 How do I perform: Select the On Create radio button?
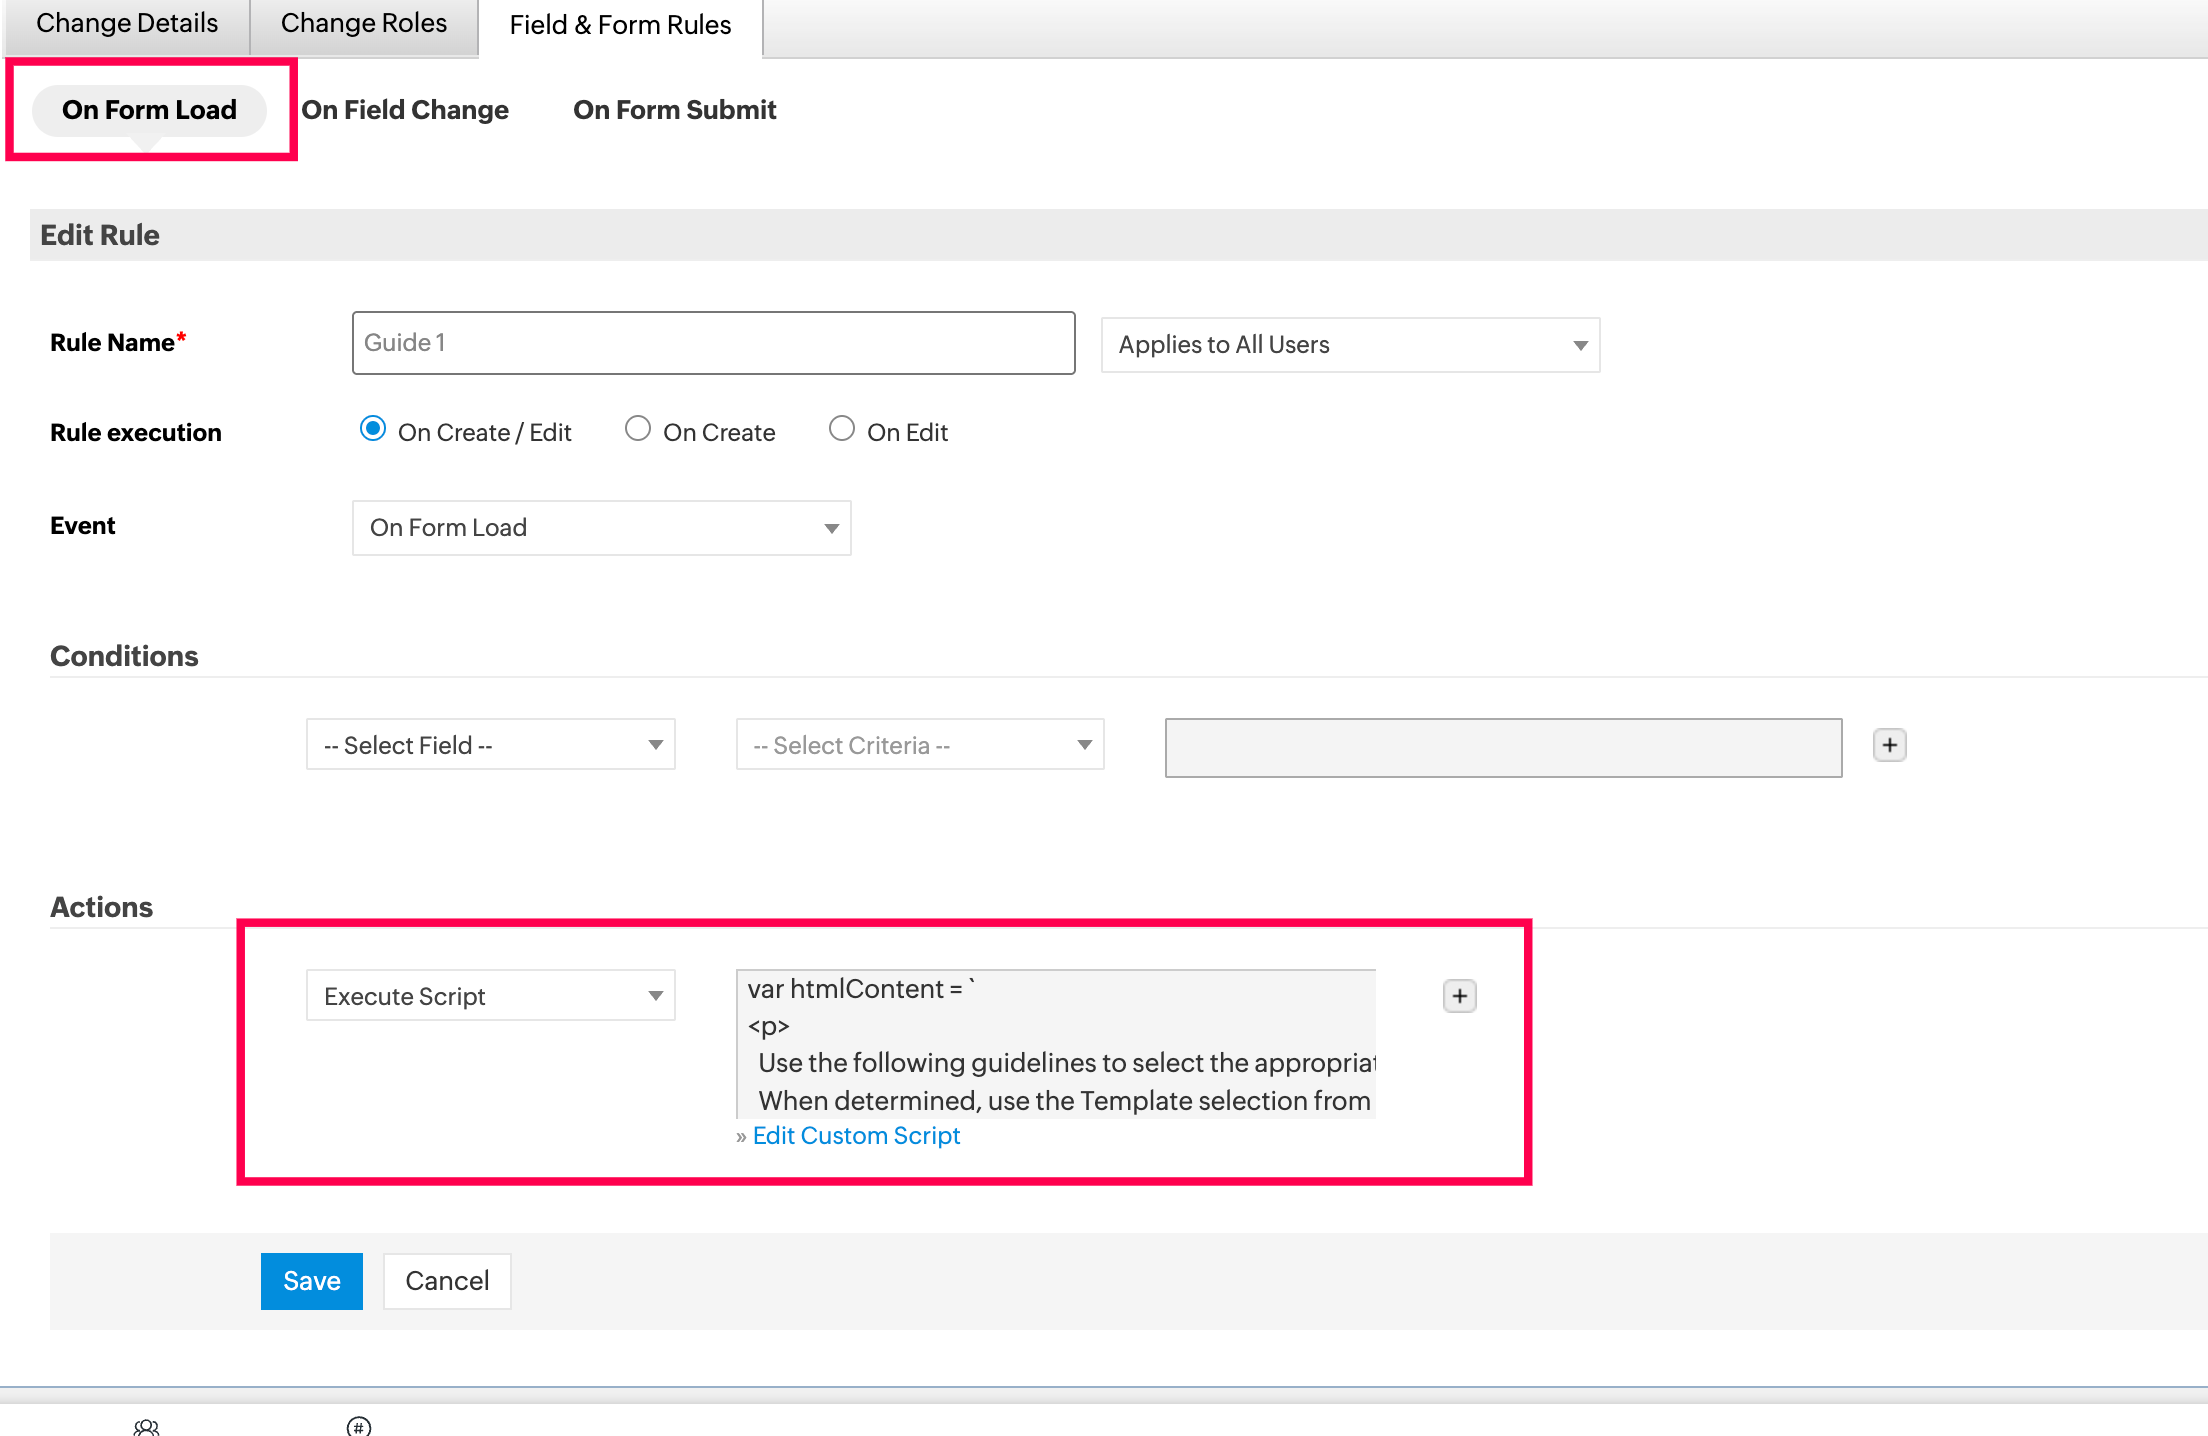tap(638, 429)
